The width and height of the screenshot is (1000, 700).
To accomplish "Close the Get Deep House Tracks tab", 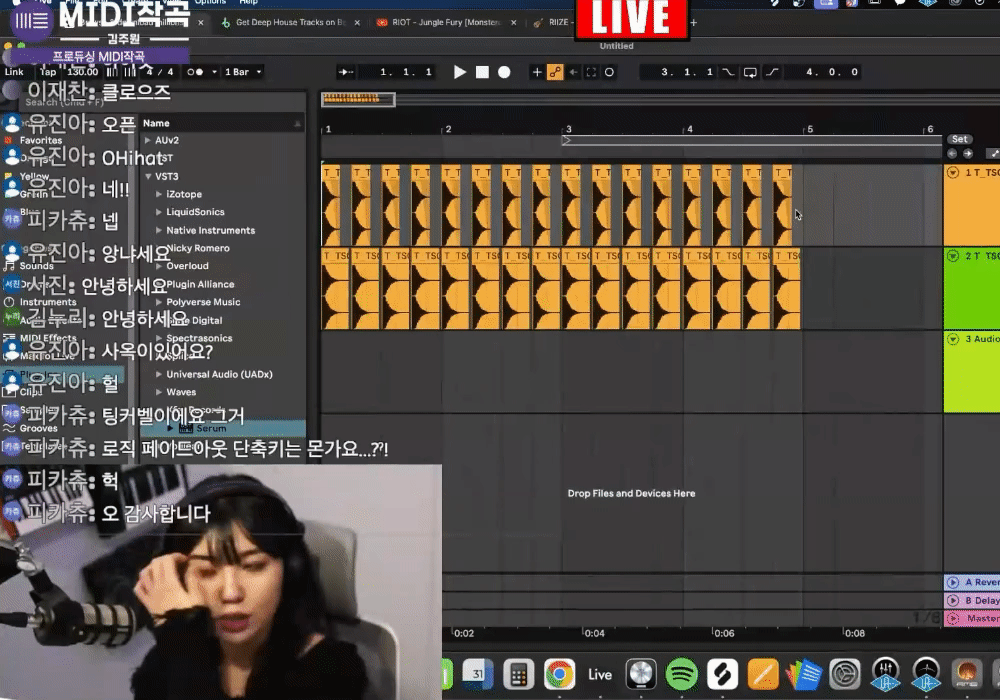I will point(357,22).
